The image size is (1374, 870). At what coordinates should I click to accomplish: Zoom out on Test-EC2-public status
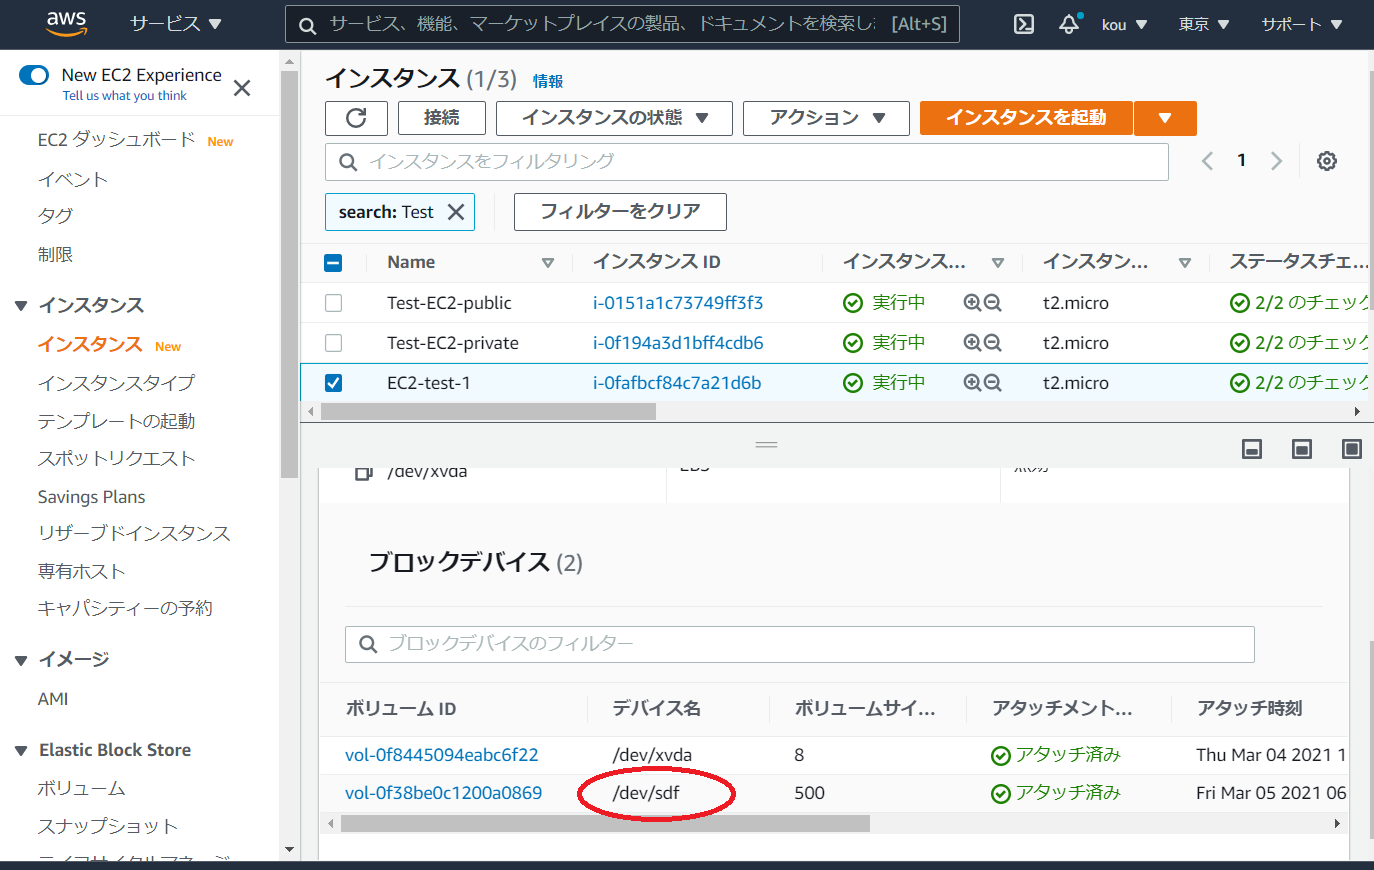(x=992, y=303)
